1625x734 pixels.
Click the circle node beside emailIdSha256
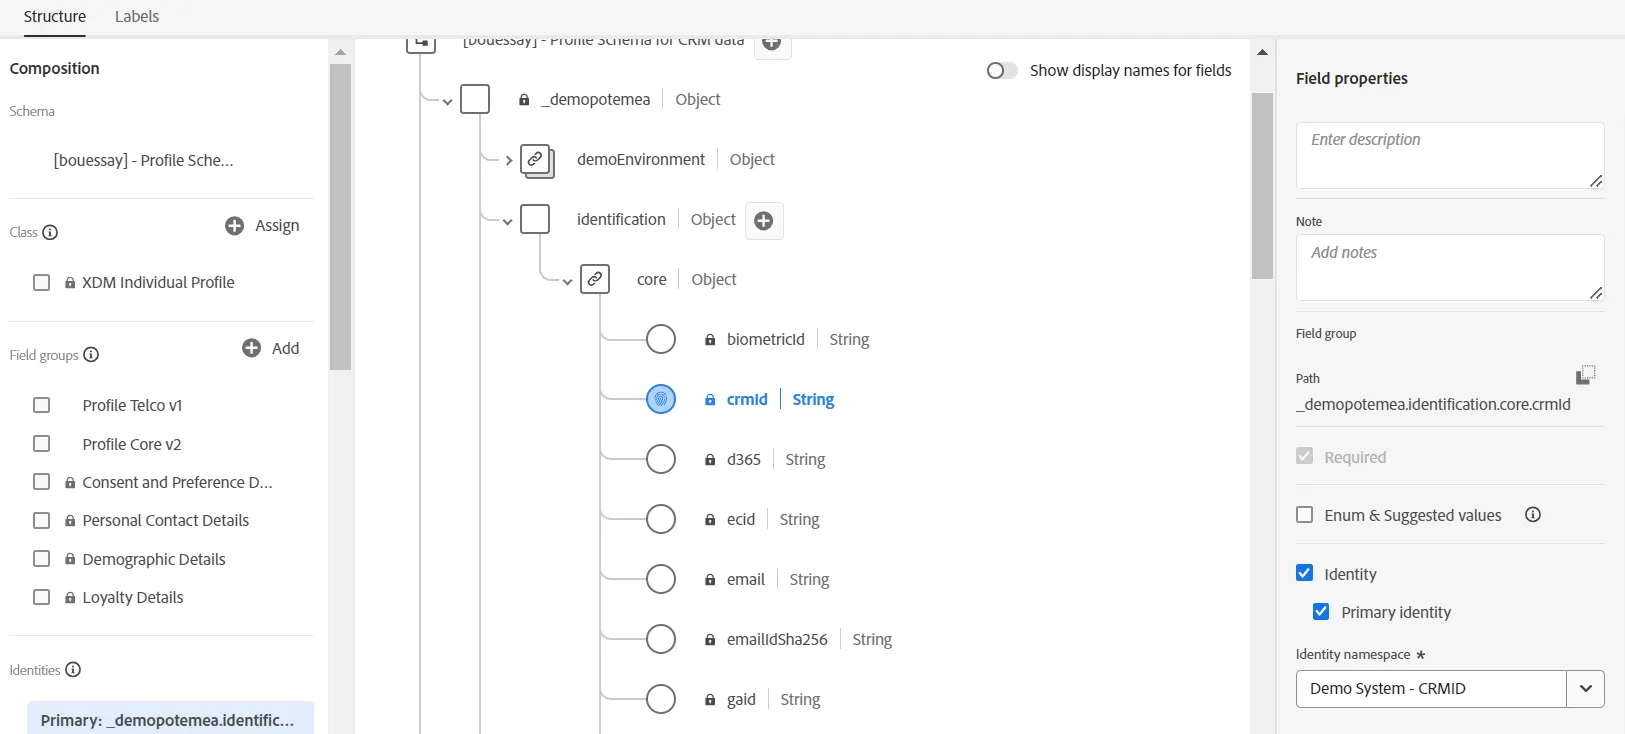(661, 639)
